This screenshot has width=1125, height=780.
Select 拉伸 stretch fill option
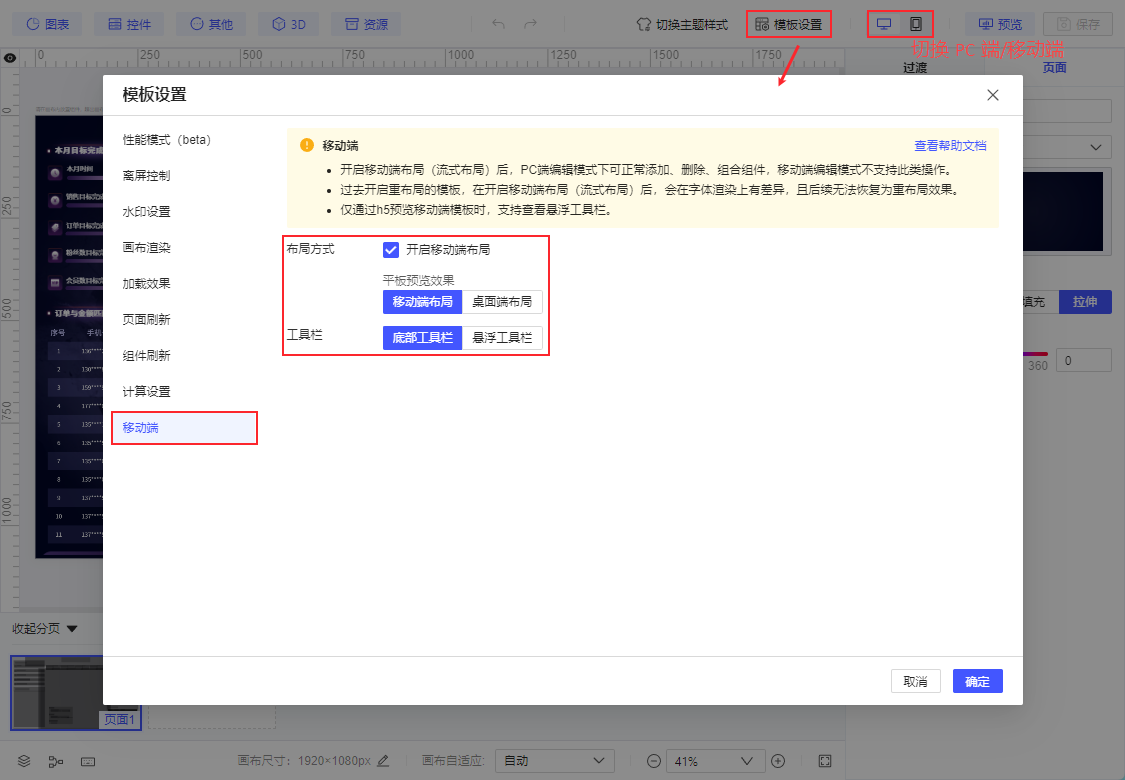coord(1085,302)
